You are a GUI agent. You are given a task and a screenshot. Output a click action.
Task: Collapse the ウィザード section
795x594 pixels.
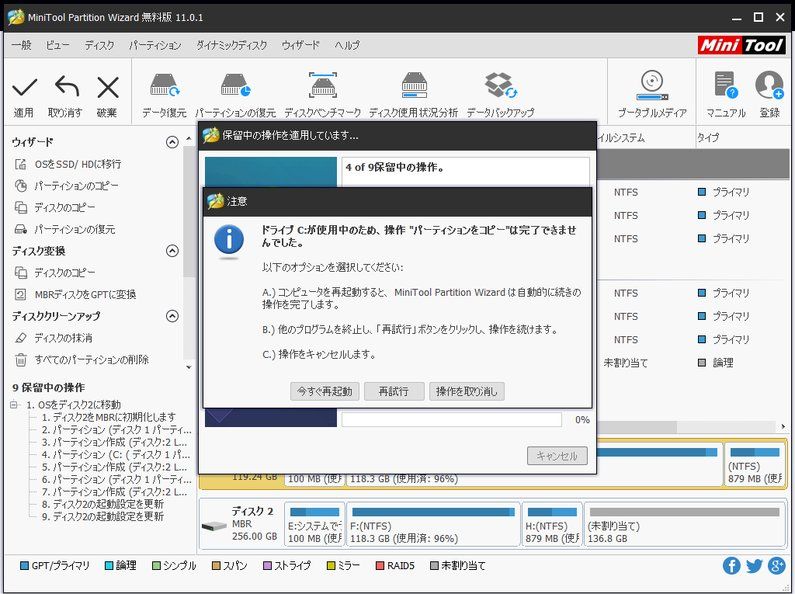[172, 142]
